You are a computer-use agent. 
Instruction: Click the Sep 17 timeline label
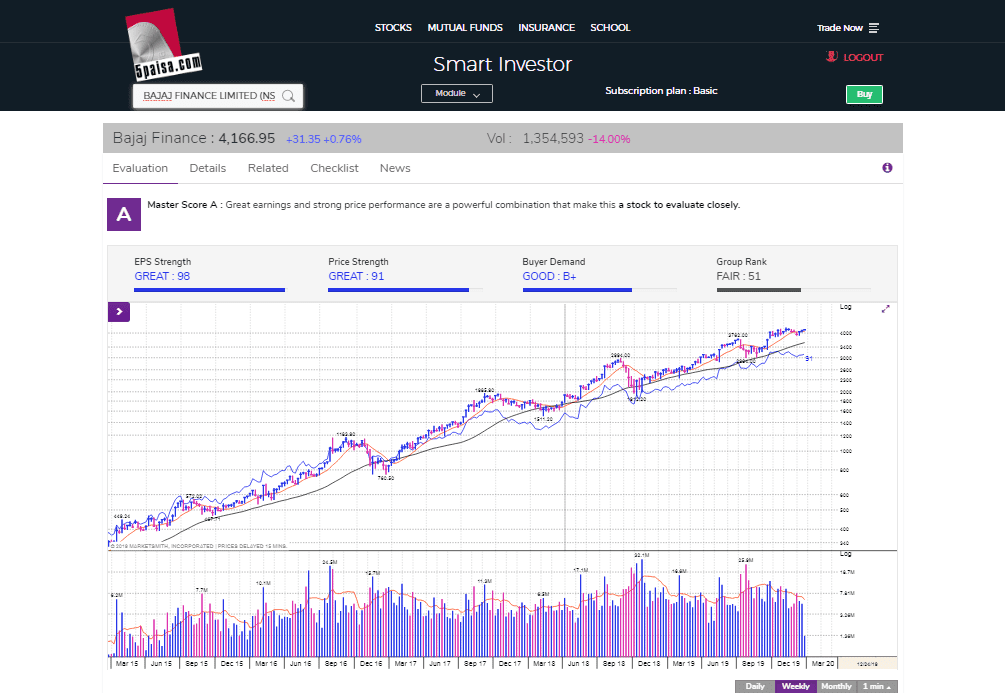tap(475, 664)
